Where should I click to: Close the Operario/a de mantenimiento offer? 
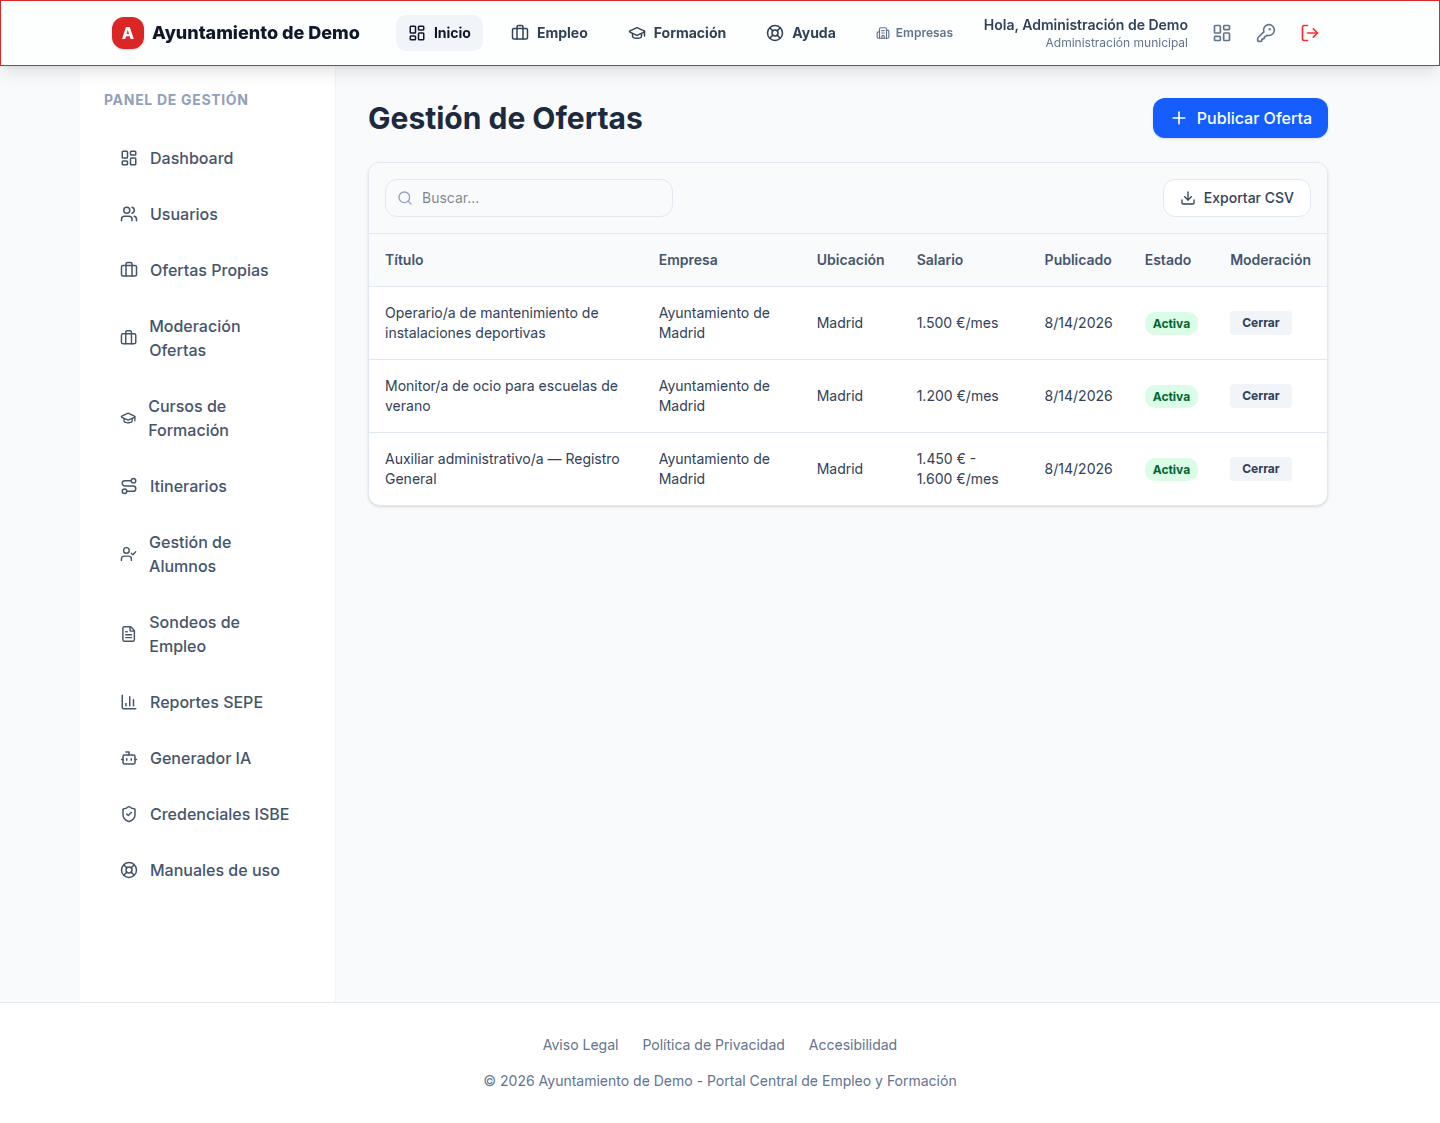pos(1261,323)
